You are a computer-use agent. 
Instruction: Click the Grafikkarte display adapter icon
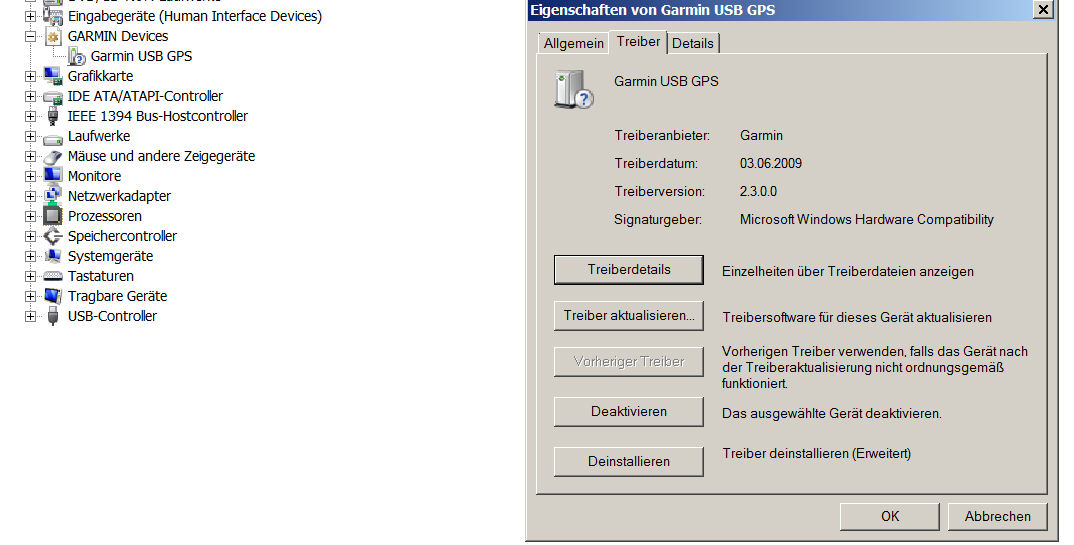click(x=53, y=76)
